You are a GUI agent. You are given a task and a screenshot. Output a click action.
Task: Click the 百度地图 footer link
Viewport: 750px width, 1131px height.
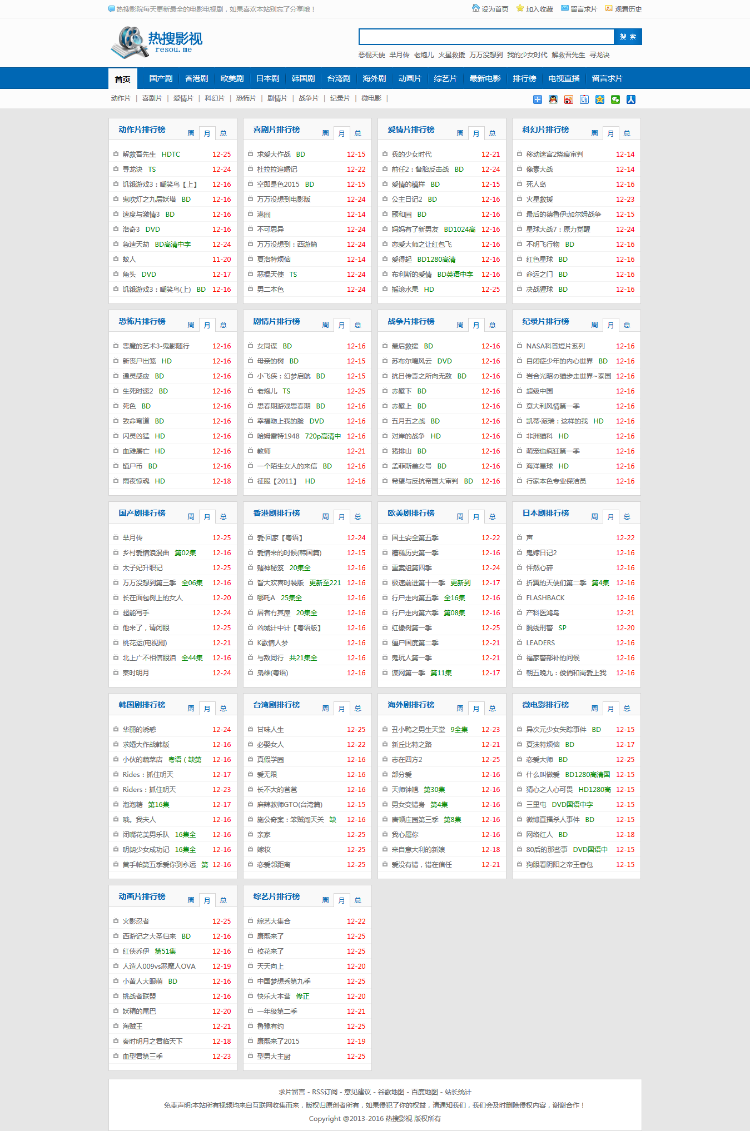click(424, 1092)
